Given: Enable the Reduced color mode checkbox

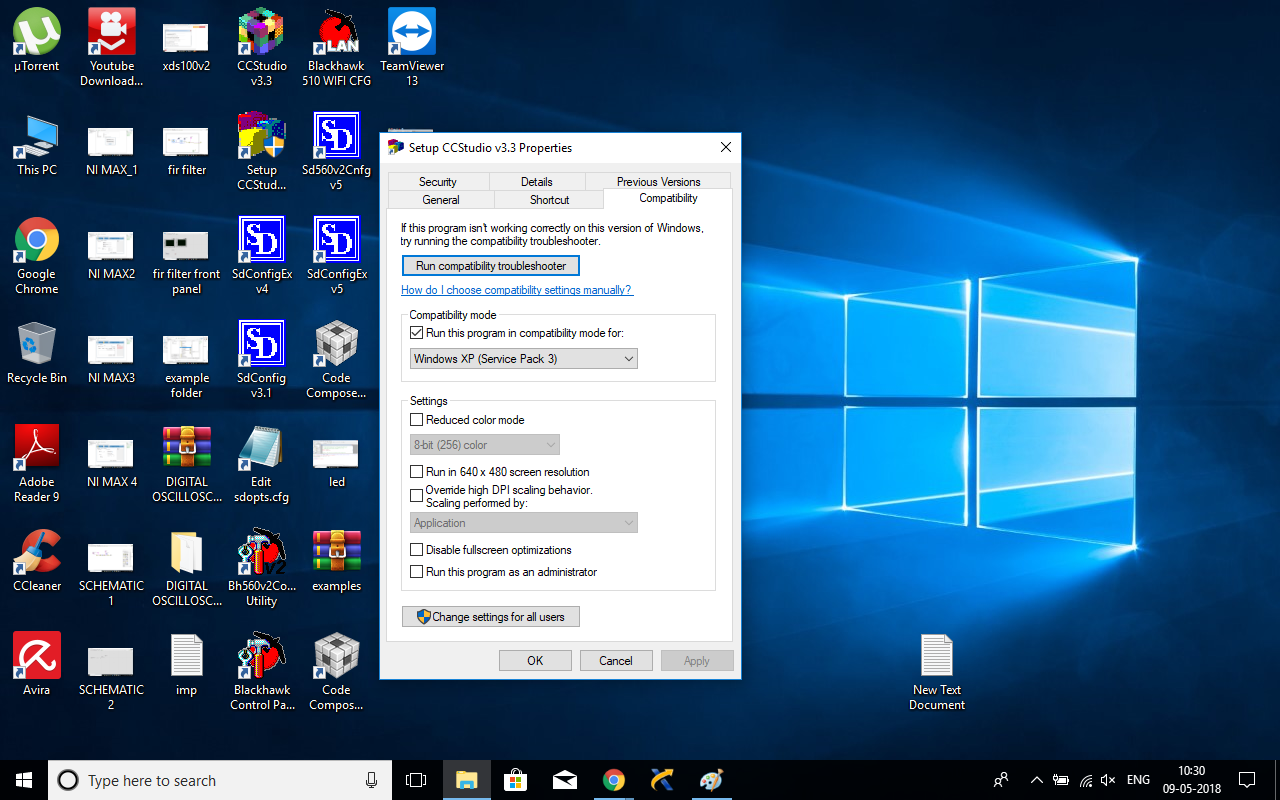Looking at the screenshot, I should click(x=417, y=420).
